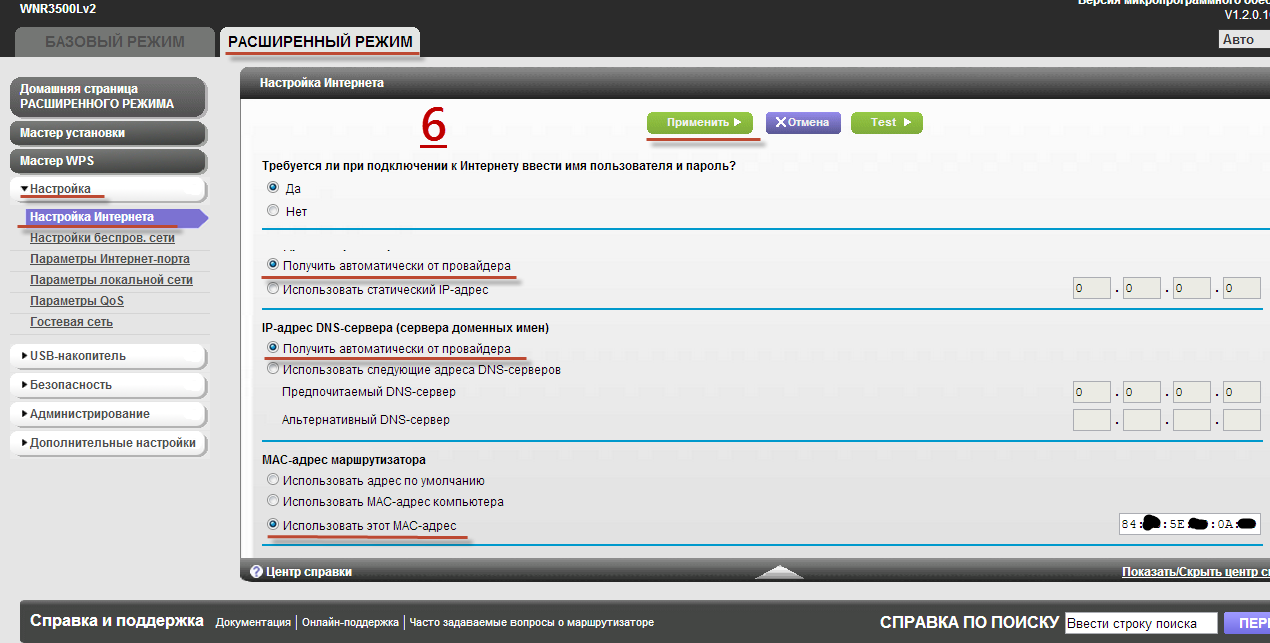This screenshot has width=1270, height=643.
Task: Open the Авто language dropdown
Action: point(1244,40)
